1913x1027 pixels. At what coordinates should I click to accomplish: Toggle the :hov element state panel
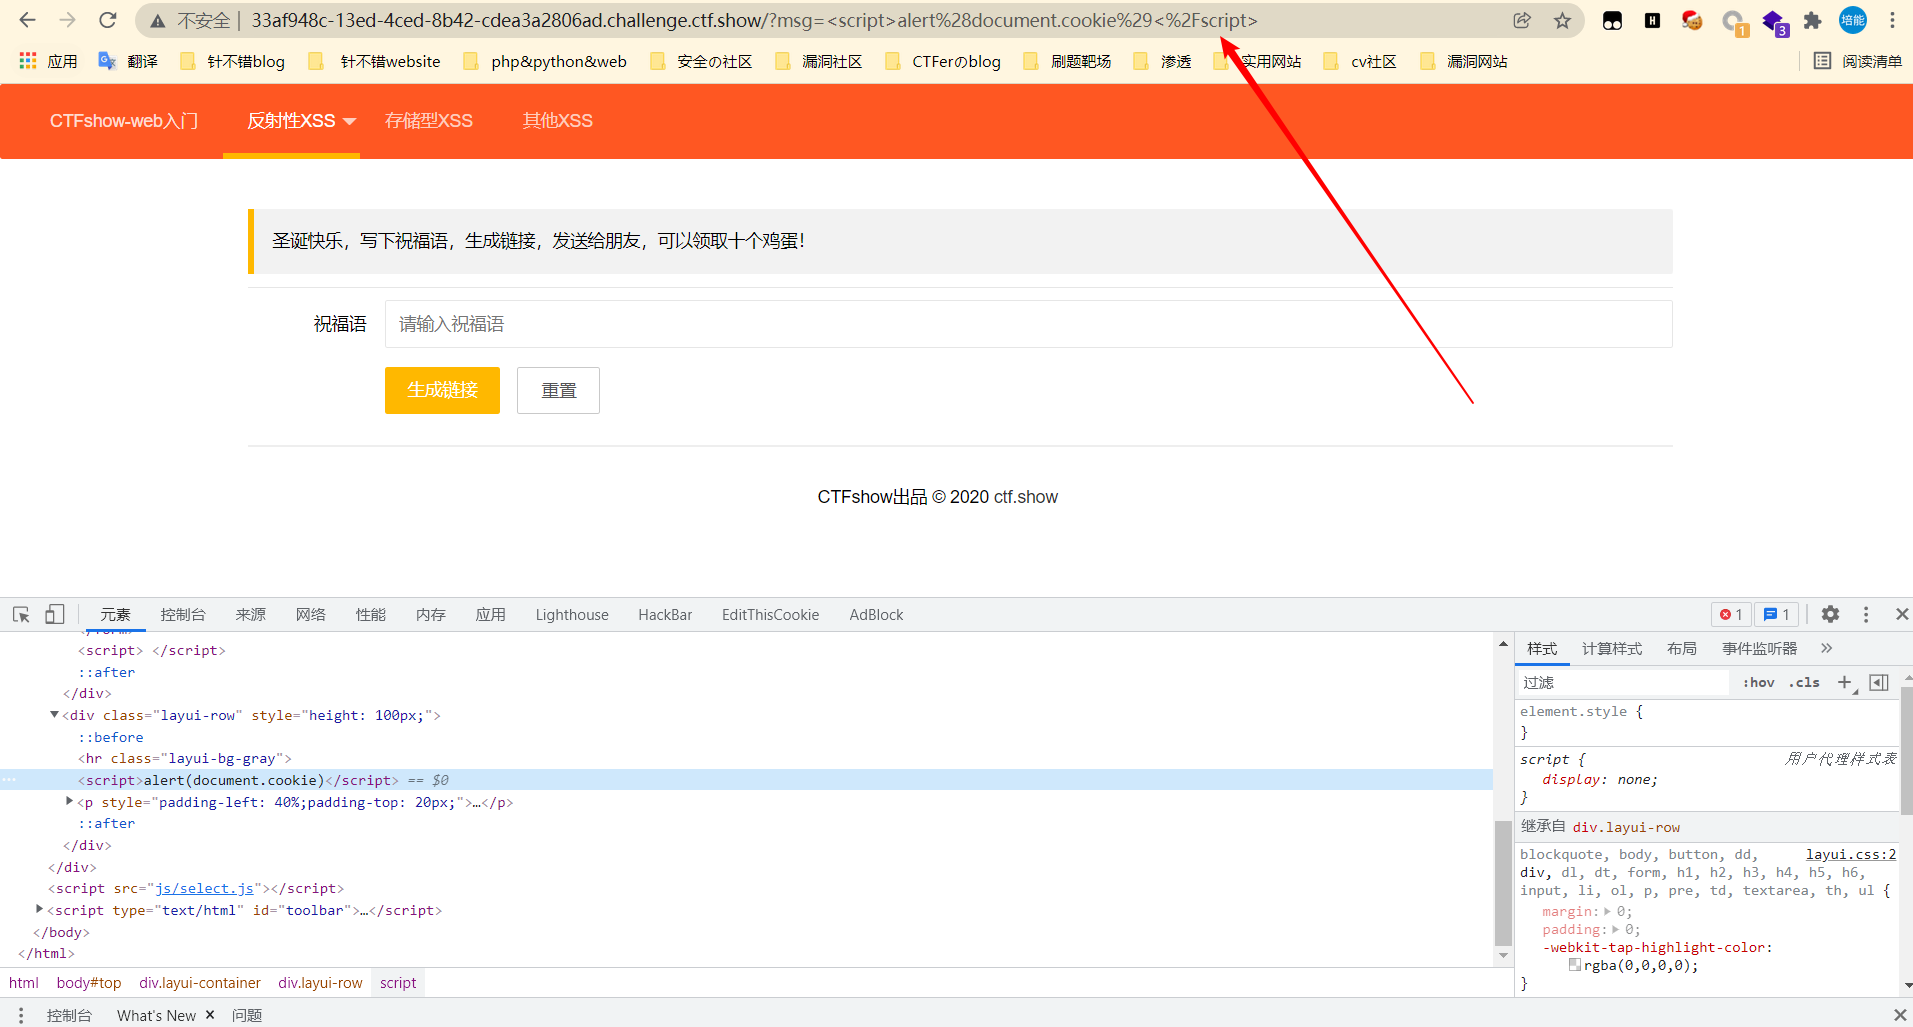(1758, 682)
